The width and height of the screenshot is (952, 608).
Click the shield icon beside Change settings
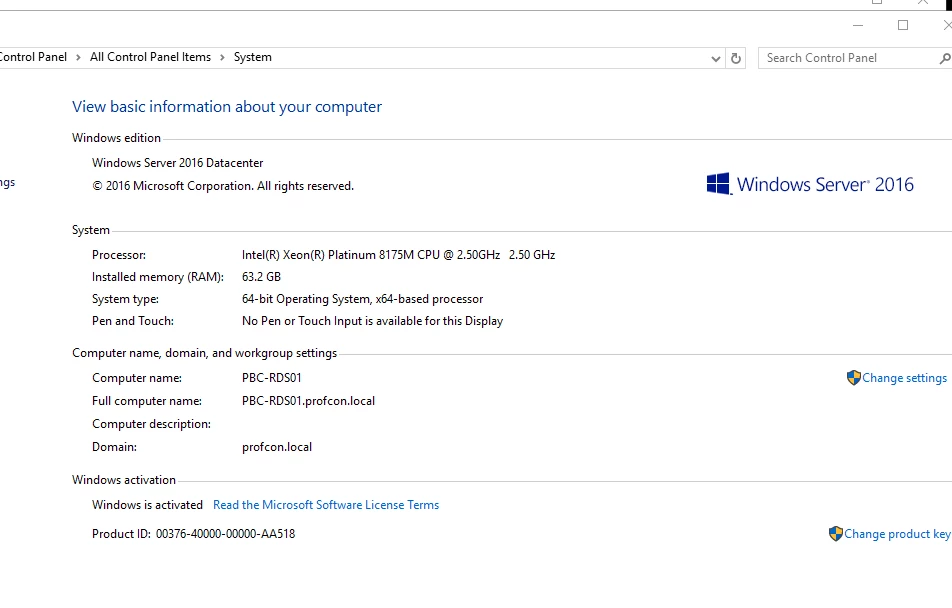[854, 378]
